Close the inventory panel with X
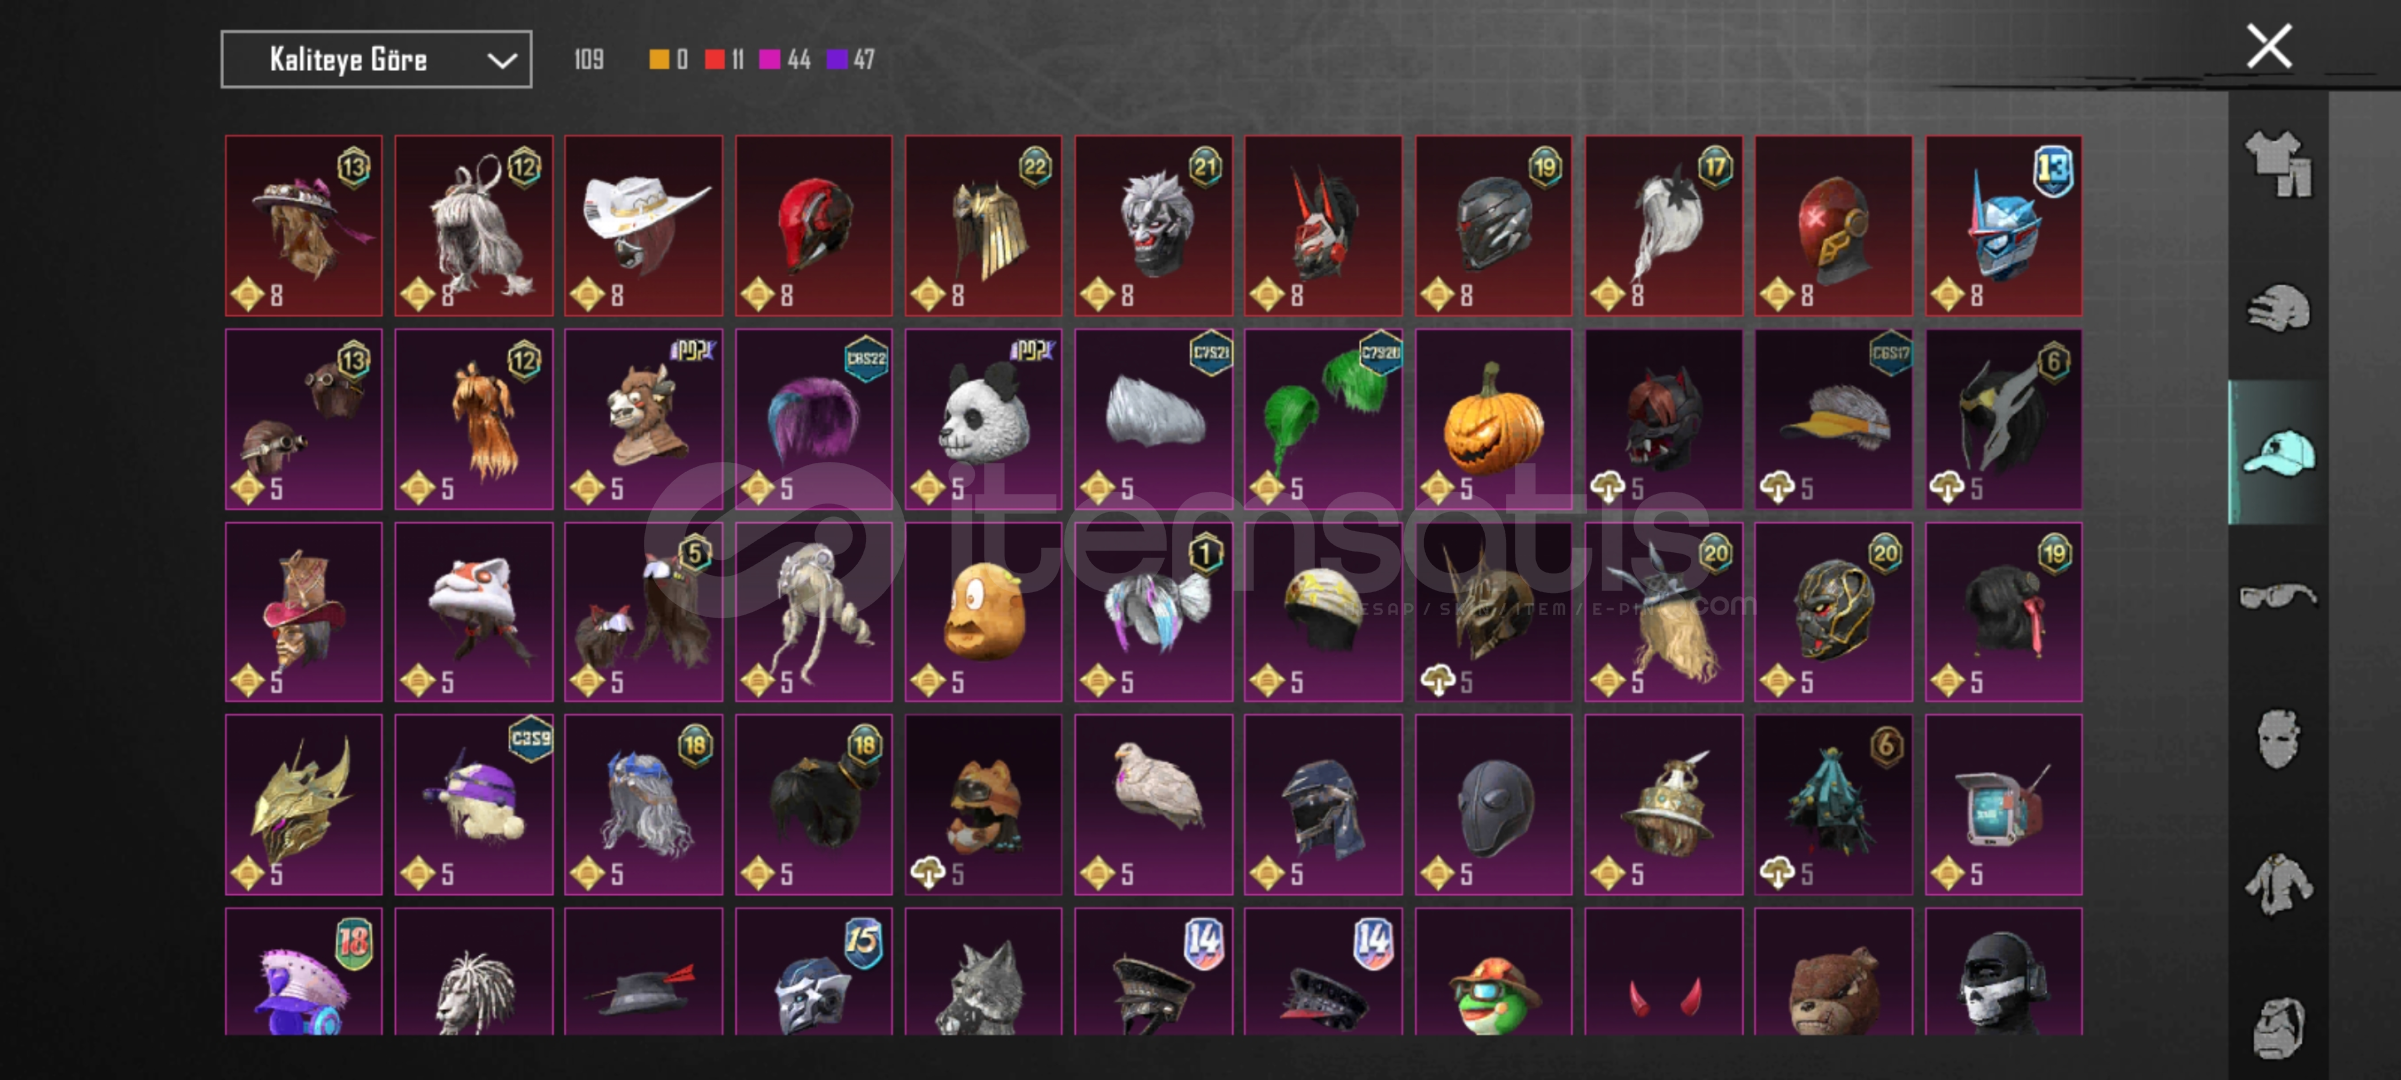 (2269, 46)
